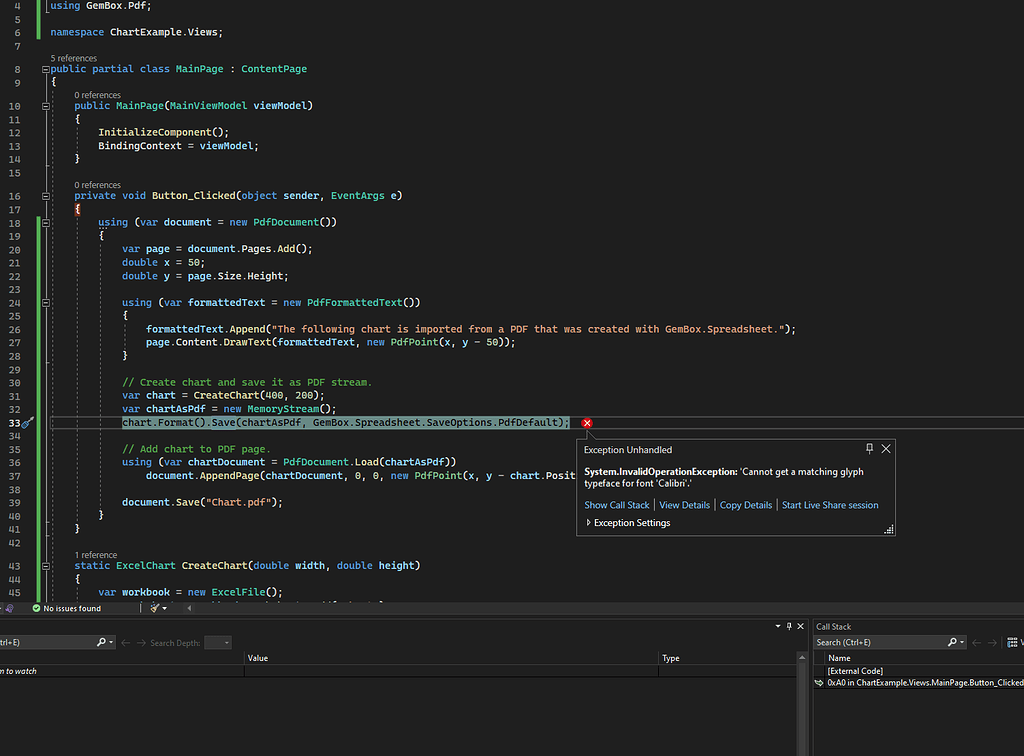Viewport: 1024px width, 756px height.
Task: Close the Exception Unhandled popup
Action: point(886,449)
